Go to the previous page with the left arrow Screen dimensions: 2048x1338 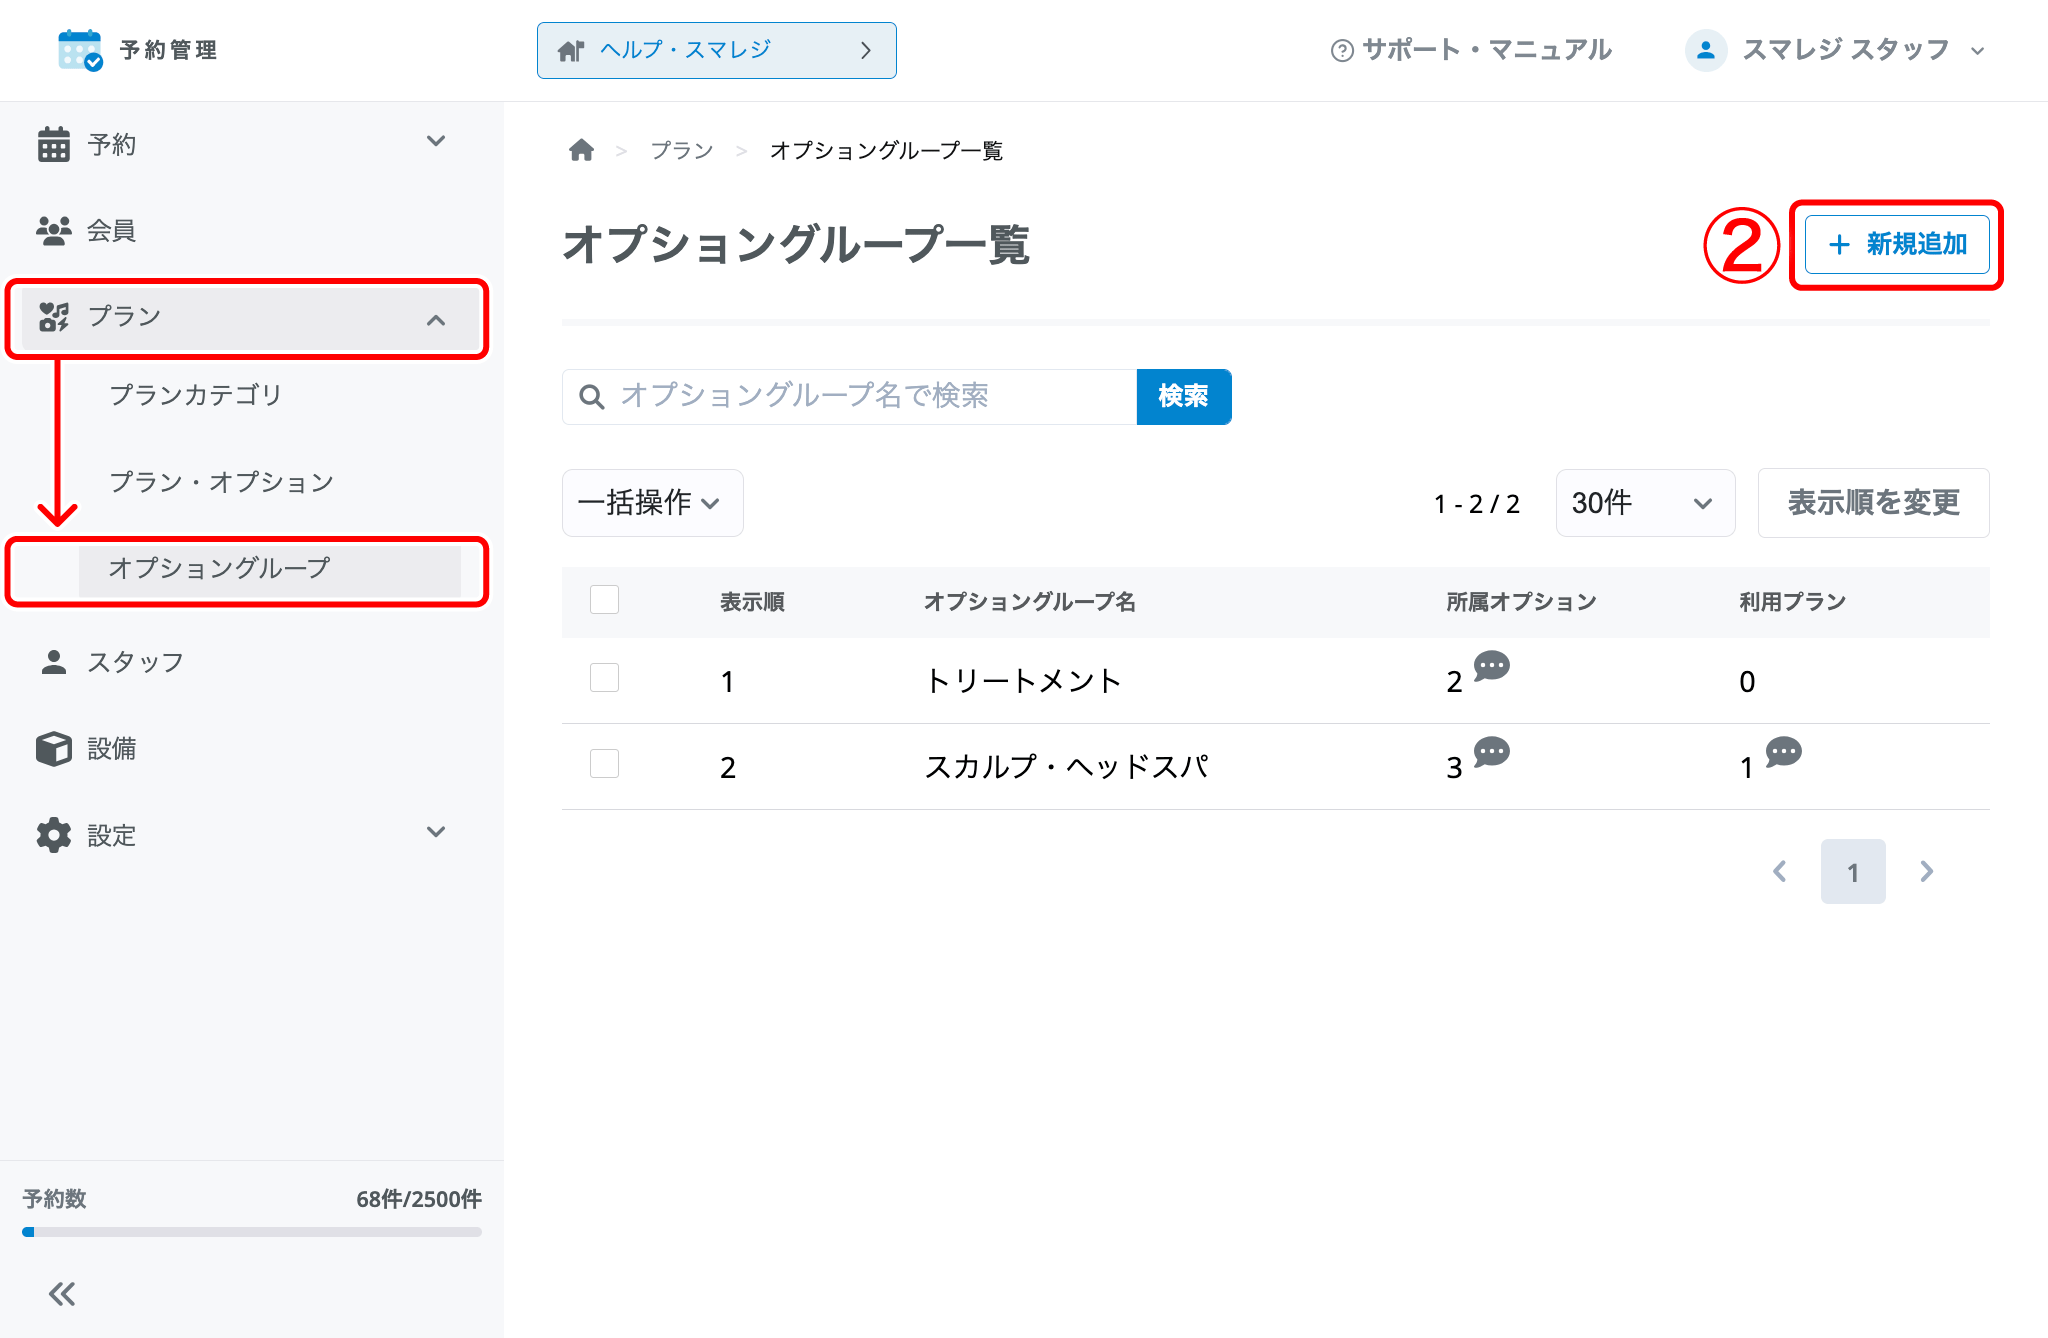(x=1780, y=872)
